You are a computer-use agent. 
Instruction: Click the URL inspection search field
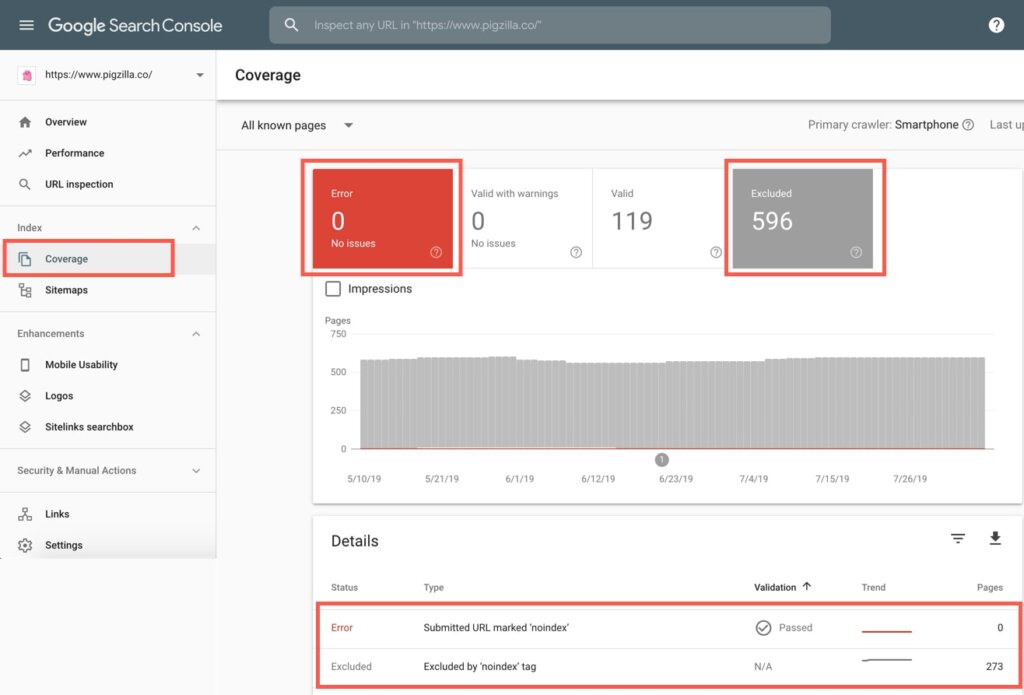pyautogui.click(x=550, y=25)
